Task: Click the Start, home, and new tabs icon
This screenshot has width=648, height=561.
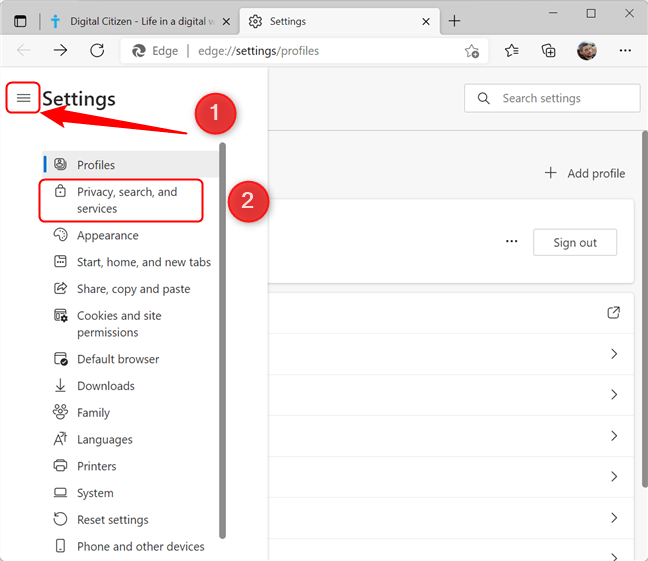Action: click(60, 261)
